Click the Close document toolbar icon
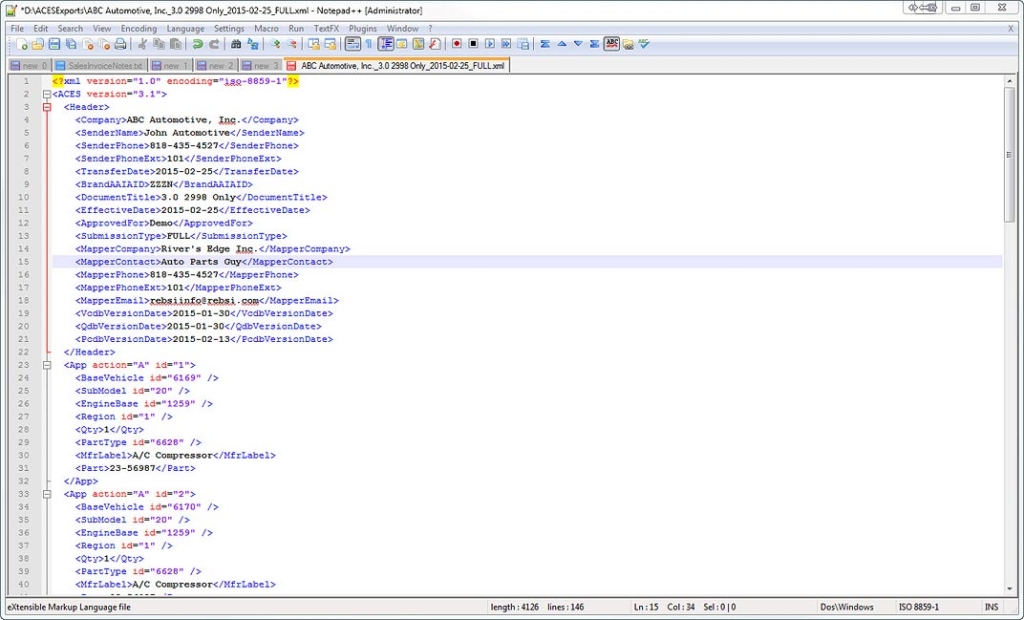Viewport: 1024px width, 620px height. tap(88, 44)
